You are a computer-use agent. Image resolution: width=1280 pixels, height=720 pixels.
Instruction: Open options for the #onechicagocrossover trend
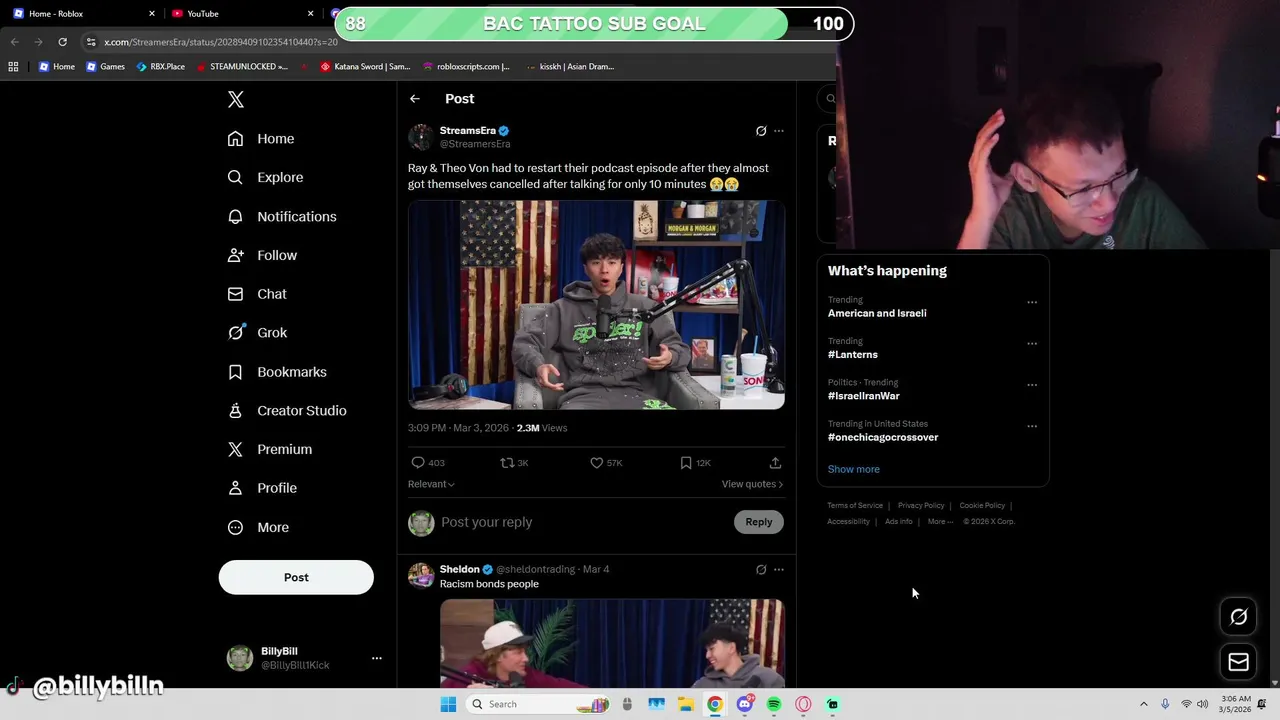coord(1032,426)
